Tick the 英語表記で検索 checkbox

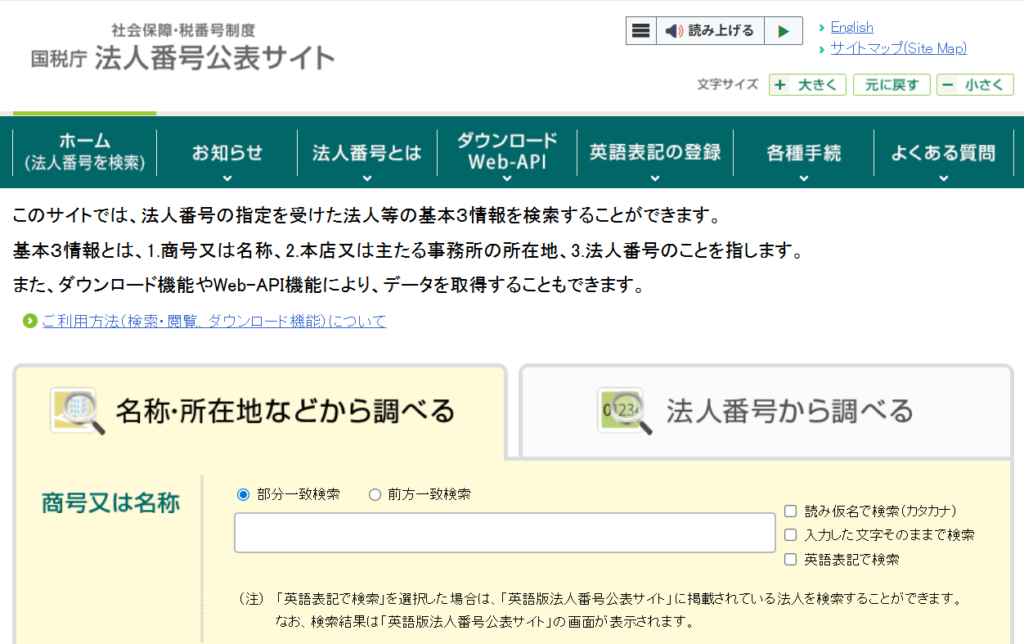tap(791, 560)
